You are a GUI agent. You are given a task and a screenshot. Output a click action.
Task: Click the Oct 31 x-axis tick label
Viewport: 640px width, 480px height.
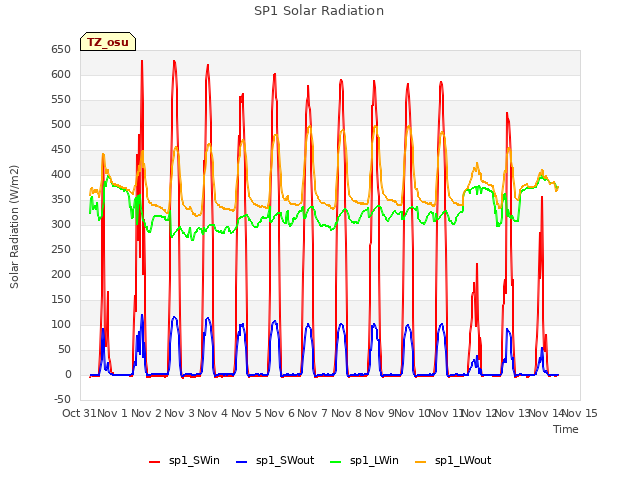click(79, 413)
